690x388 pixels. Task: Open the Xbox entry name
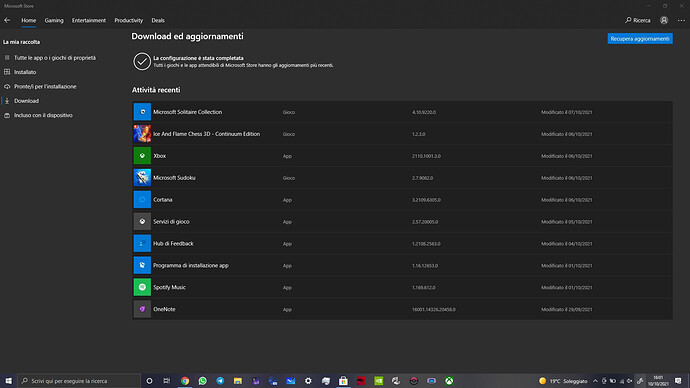(x=159, y=156)
